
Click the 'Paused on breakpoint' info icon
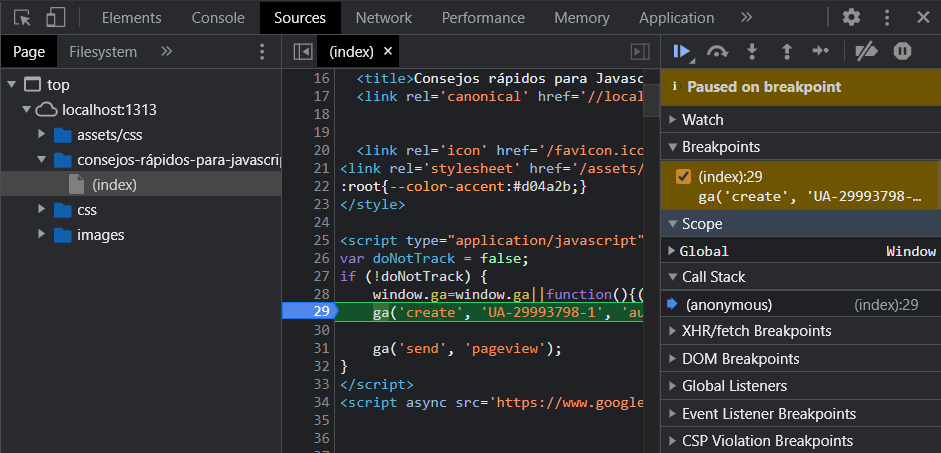[675, 86]
